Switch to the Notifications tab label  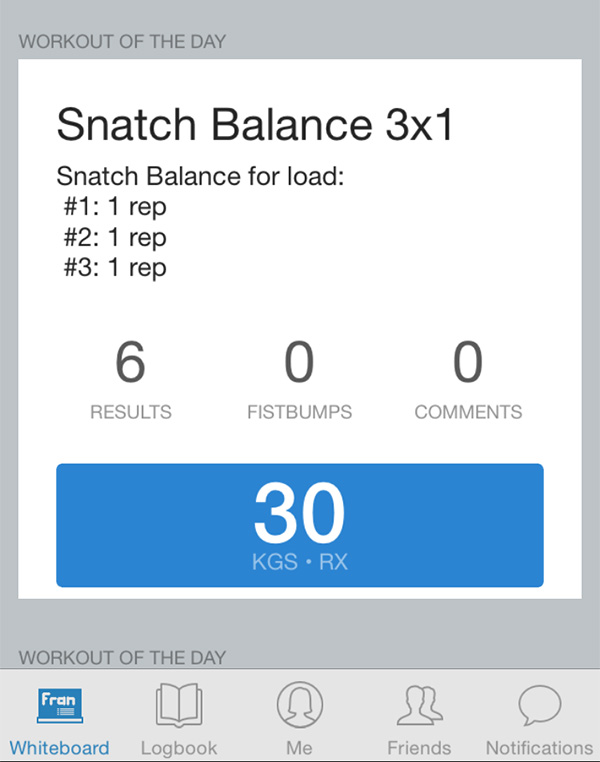pyautogui.click(x=539, y=747)
